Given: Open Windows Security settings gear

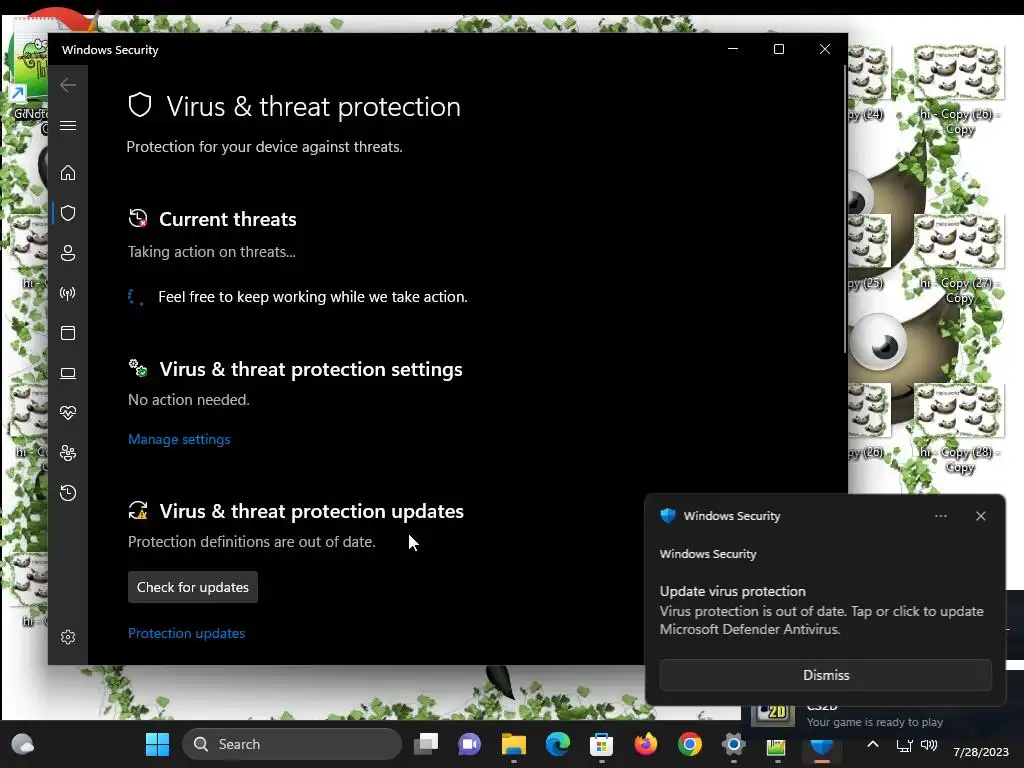Looking at the screenshot, I should (x=68, y=637).
